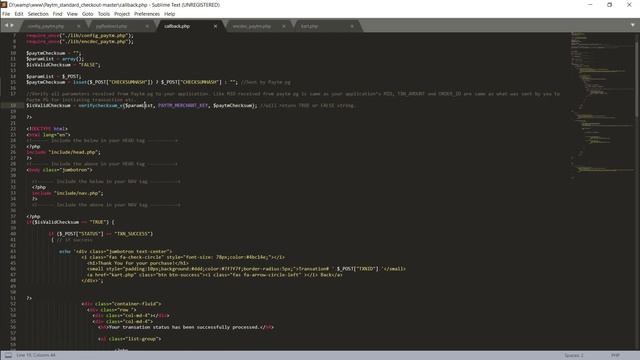Open the Goto menu
This screenshot has width=640, height=360.
tap(88, 14)
